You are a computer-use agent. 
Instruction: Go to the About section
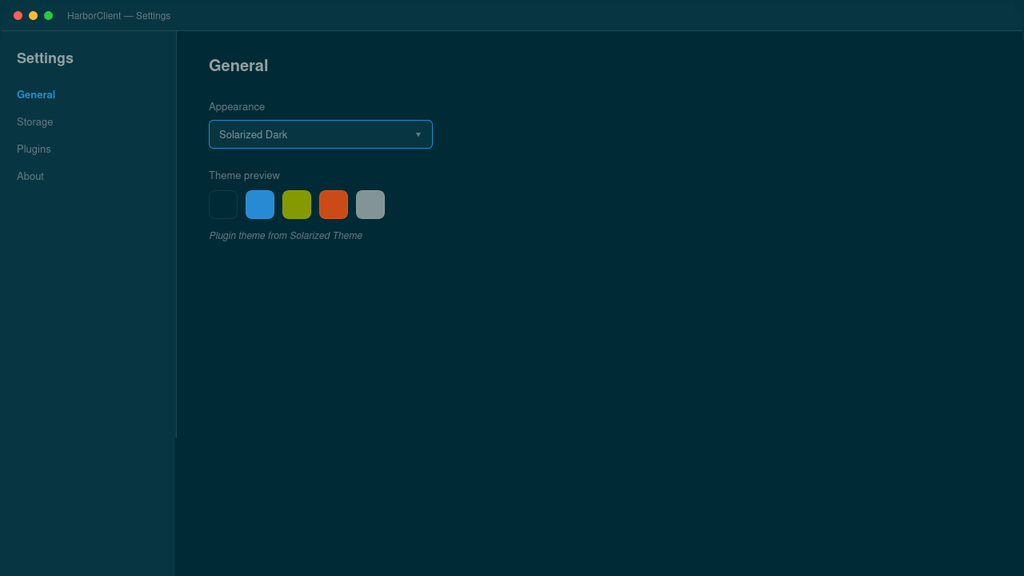pos(30,176)
